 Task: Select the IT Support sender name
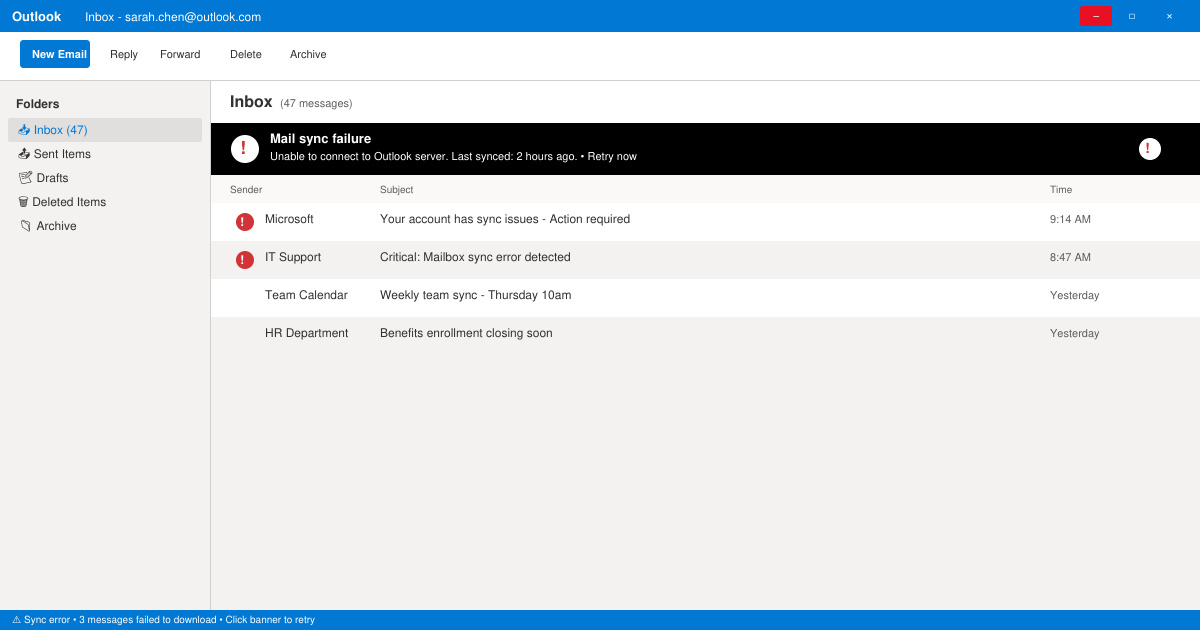coord(293,257)
